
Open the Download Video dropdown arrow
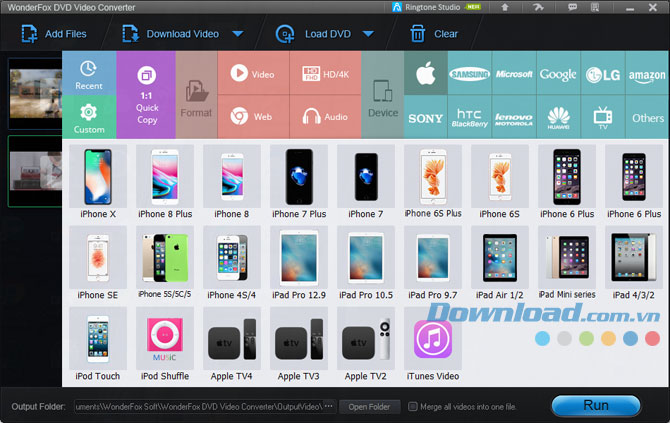(238, 34)
